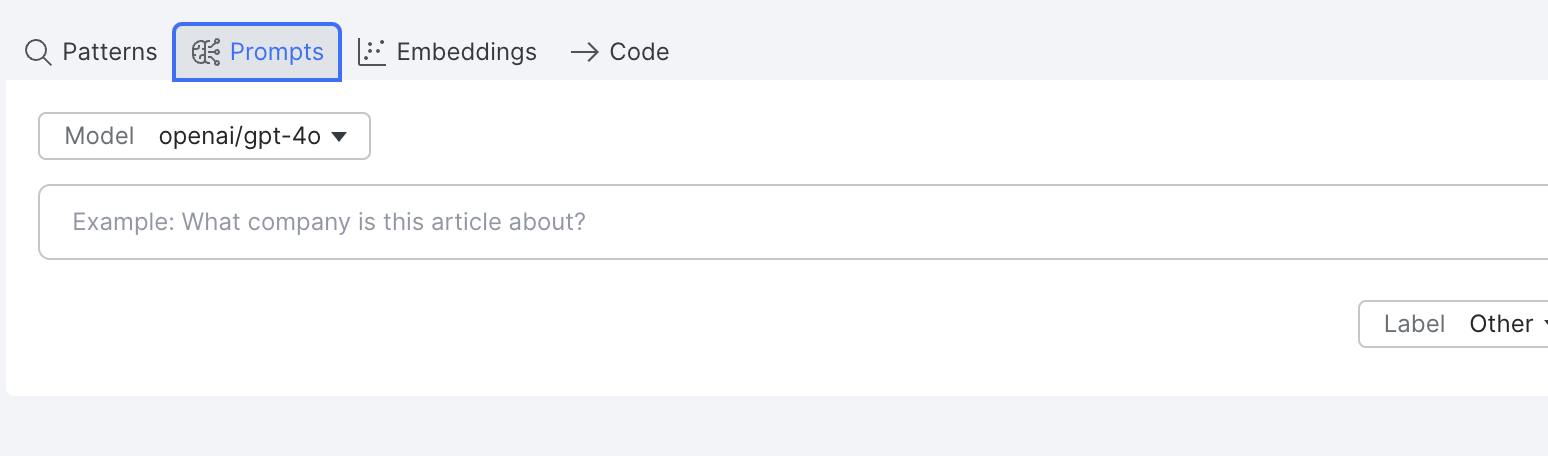Choose a different model from combo box

point(204,137)
